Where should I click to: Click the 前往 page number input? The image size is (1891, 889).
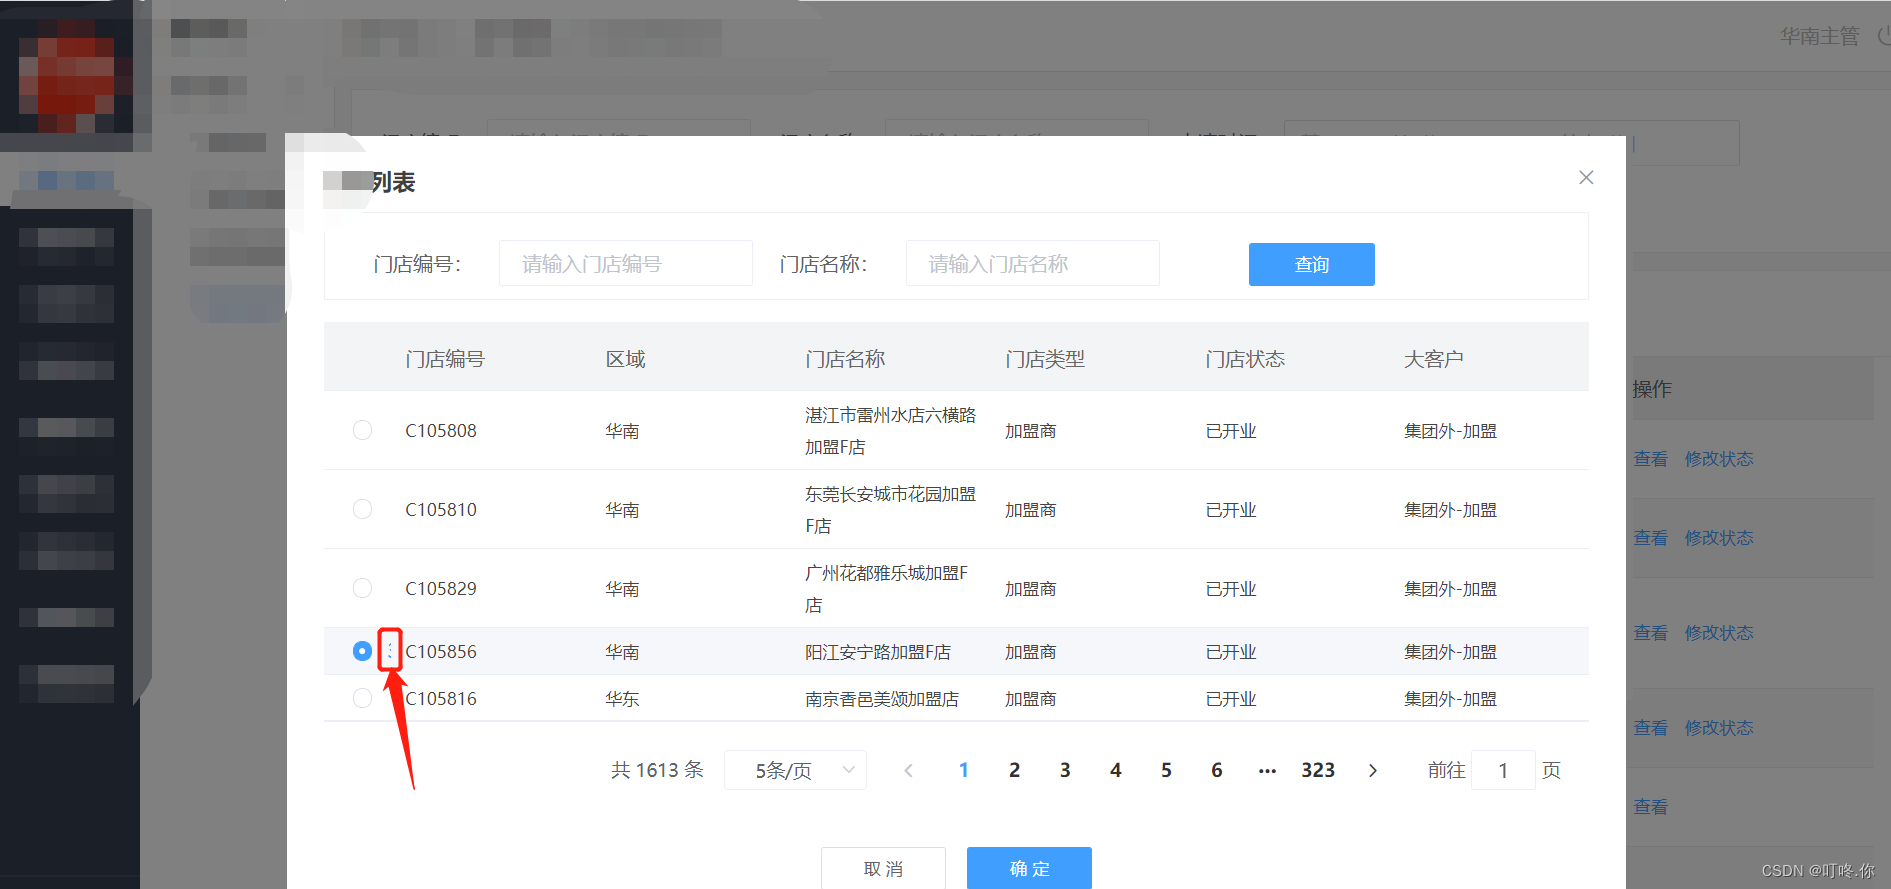(x=1503, y=770)
